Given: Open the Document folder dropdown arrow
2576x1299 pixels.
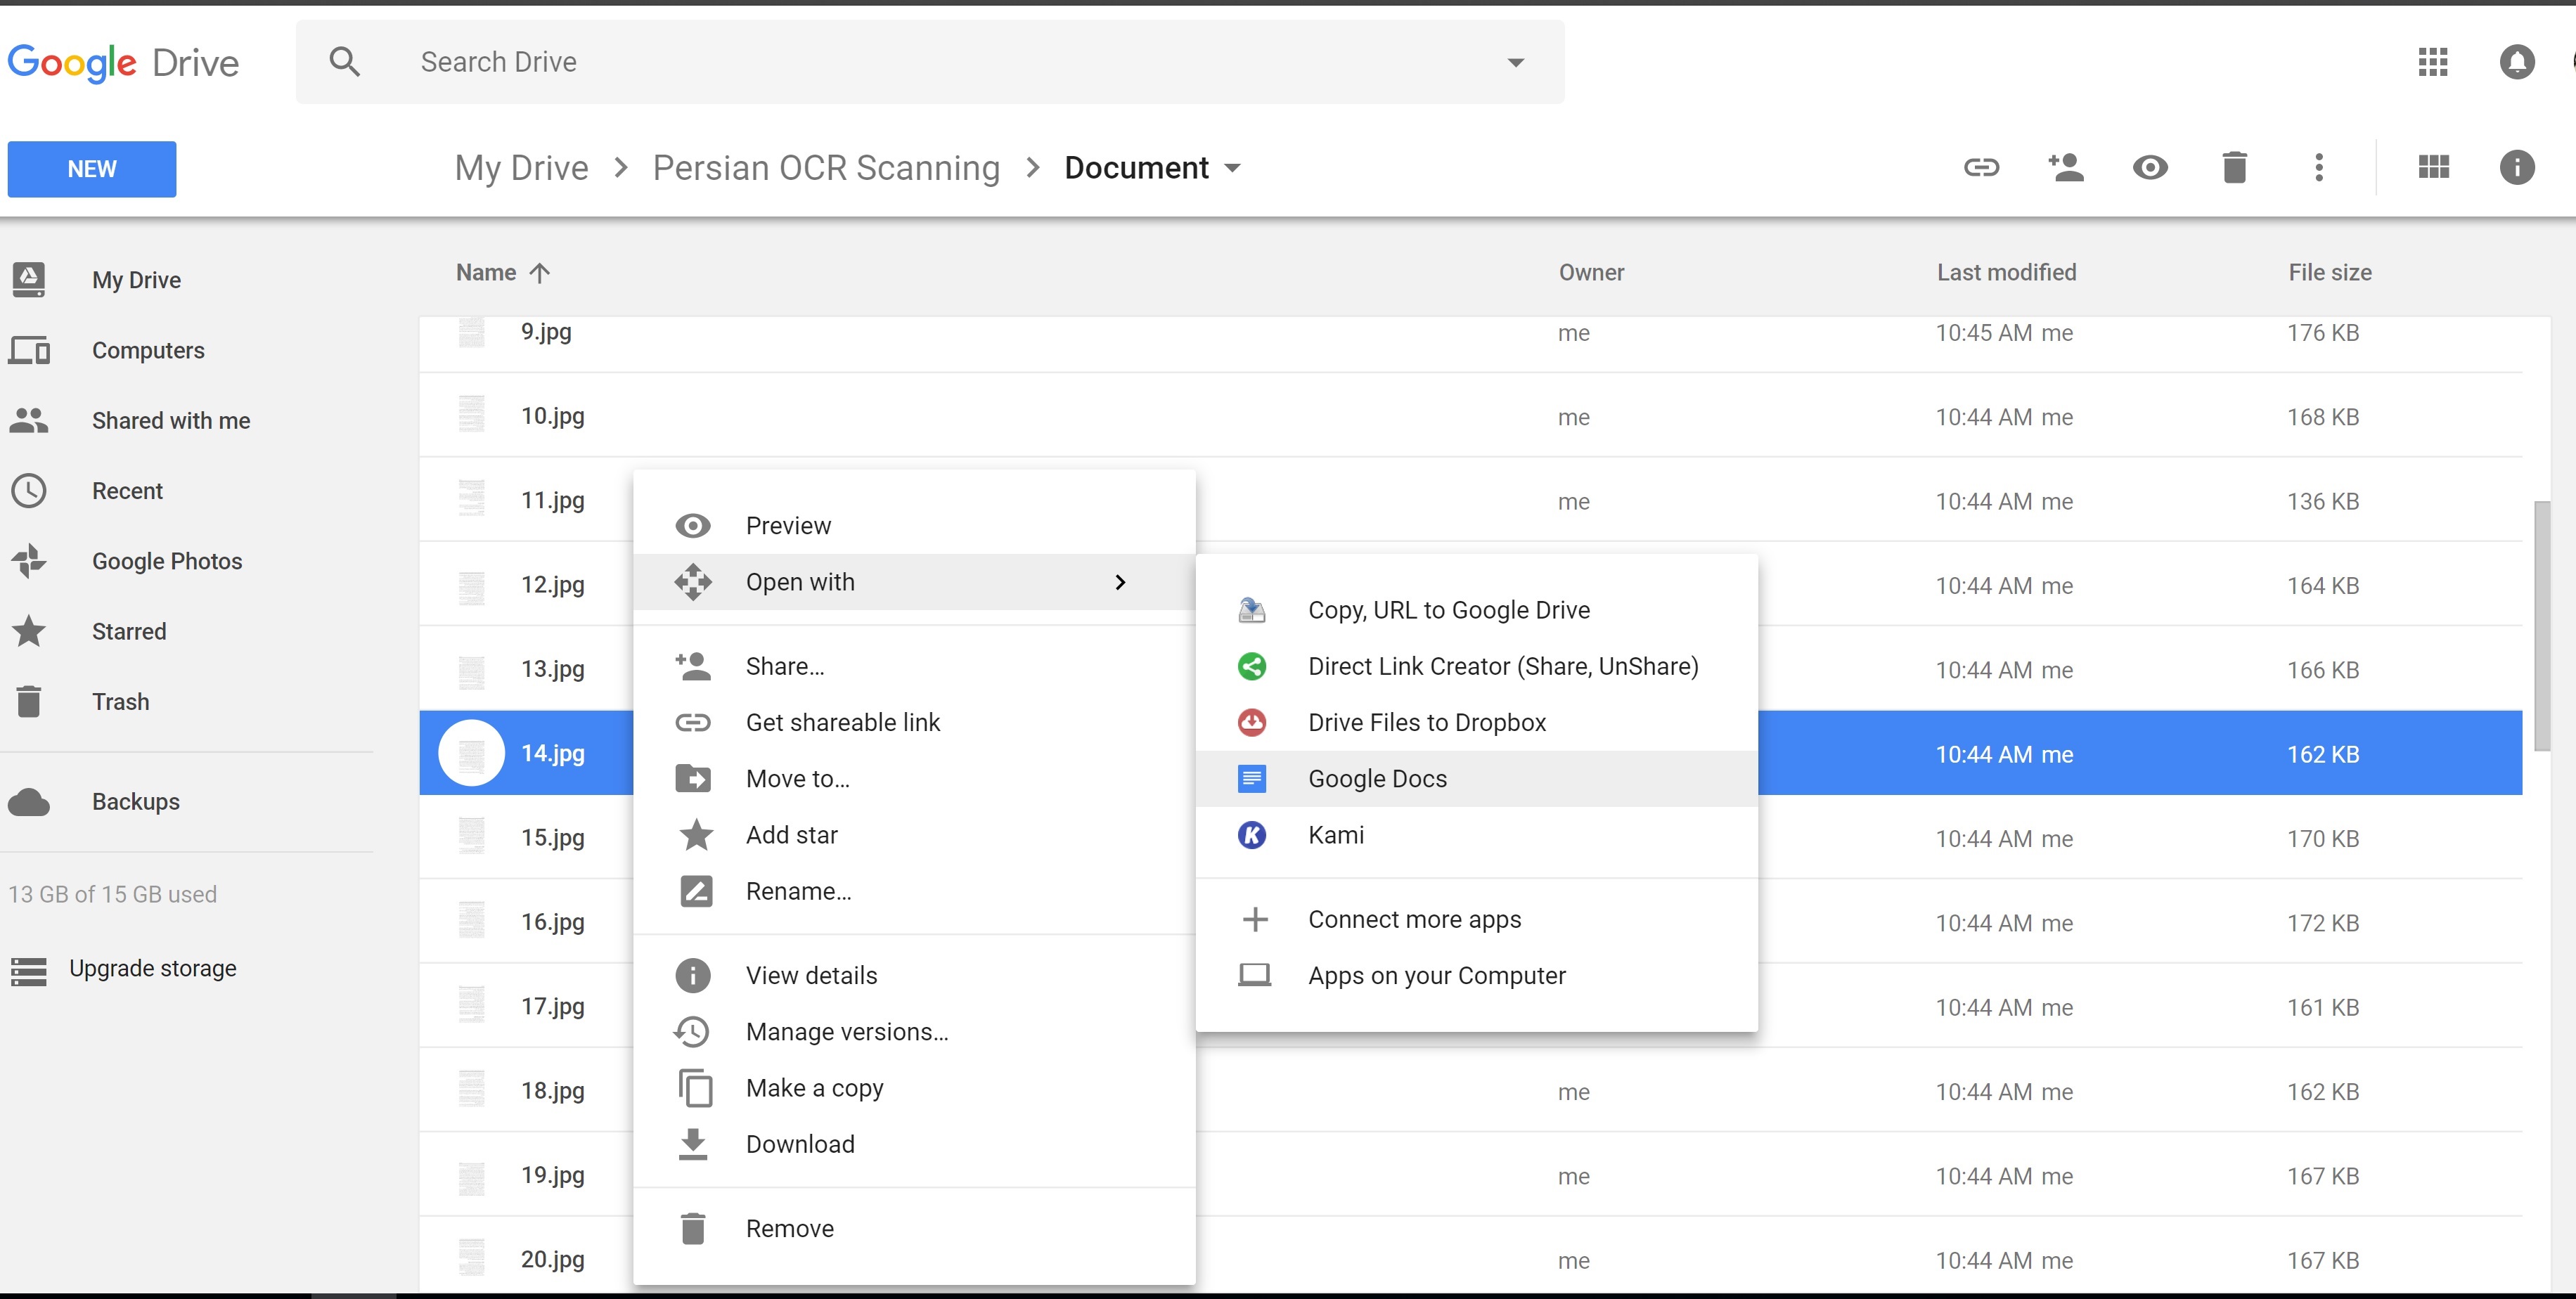Looking at the screenshot, I should pyautogui.click(x=1232, y=168).
